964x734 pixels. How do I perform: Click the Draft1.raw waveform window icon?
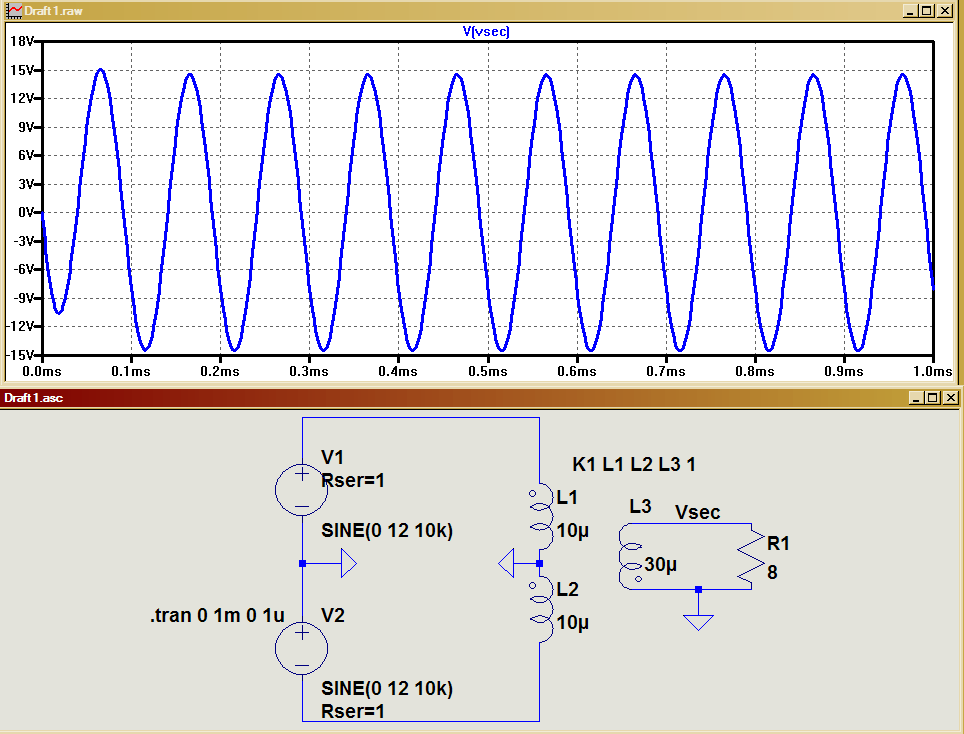click(14, 10)
